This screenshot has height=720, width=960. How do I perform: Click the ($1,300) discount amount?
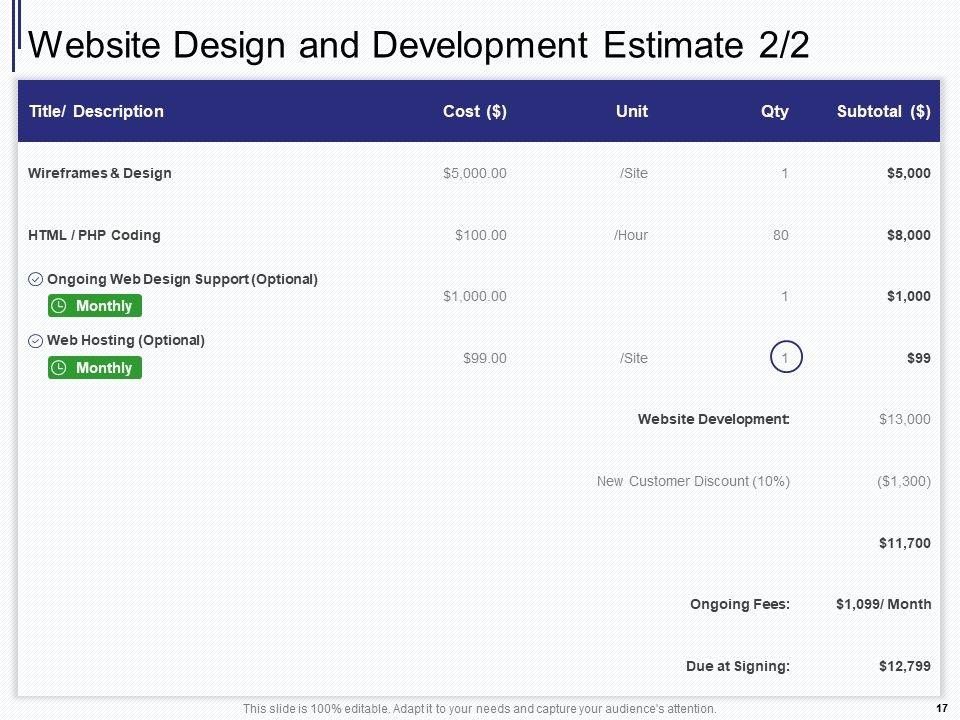click(x=903, y=482)
